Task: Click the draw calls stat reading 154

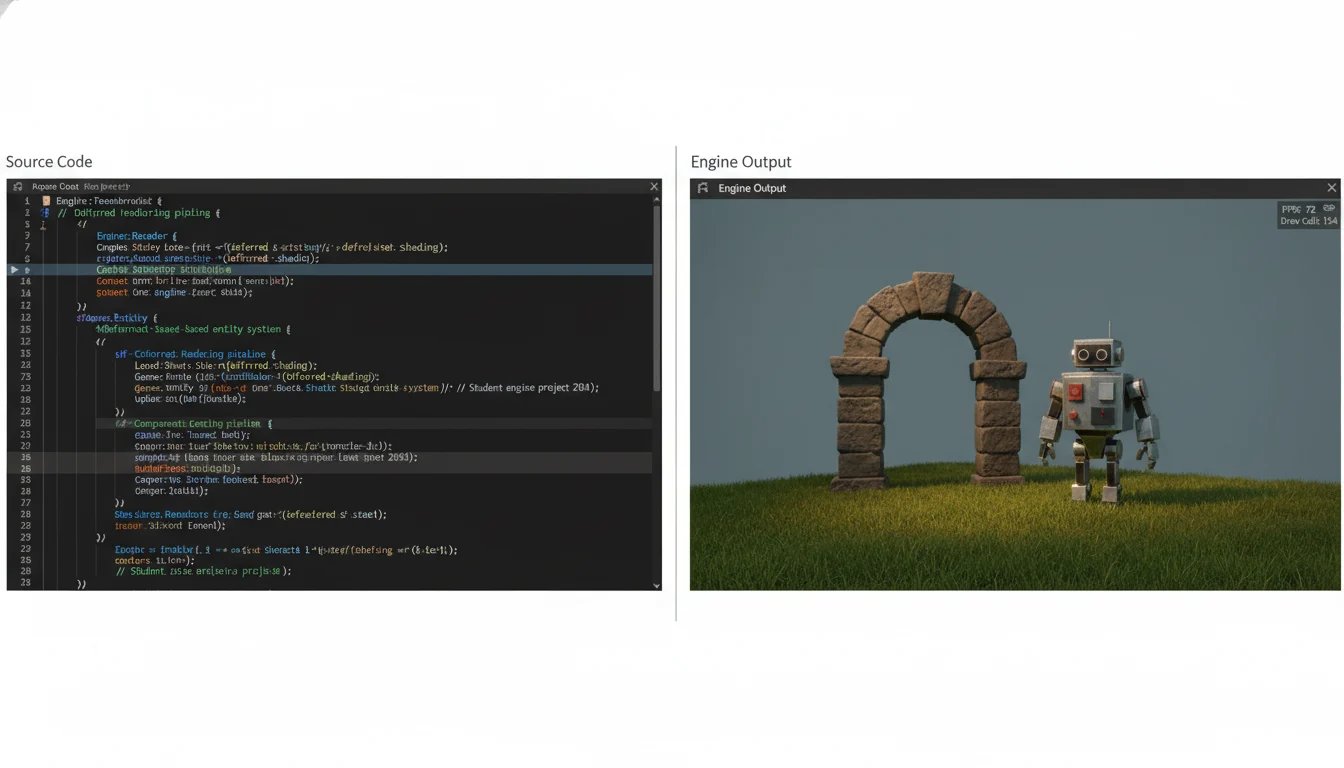Action: [x=1308, y=221]
